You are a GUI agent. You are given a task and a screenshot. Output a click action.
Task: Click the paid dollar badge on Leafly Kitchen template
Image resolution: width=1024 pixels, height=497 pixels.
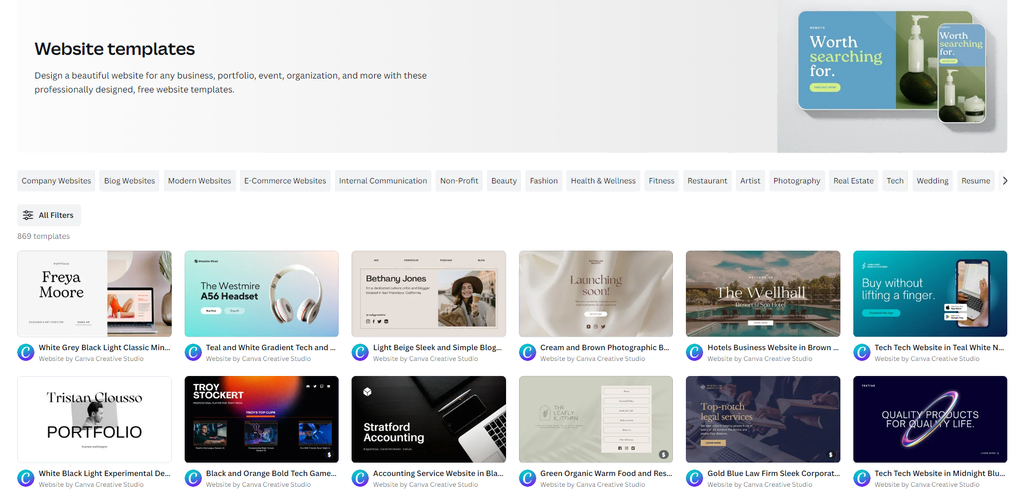(664, 454)
